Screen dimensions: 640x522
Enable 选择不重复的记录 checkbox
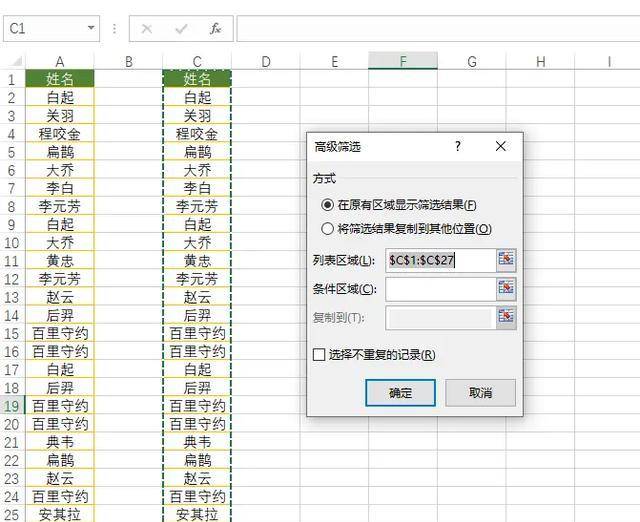[320, 354]
